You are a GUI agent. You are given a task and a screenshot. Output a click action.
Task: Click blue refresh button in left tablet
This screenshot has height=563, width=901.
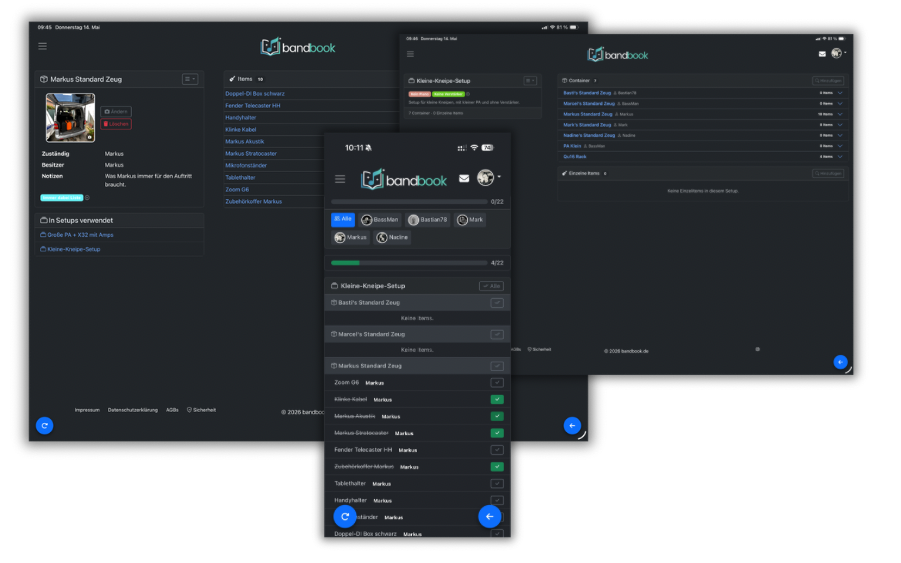click(45, 426)
